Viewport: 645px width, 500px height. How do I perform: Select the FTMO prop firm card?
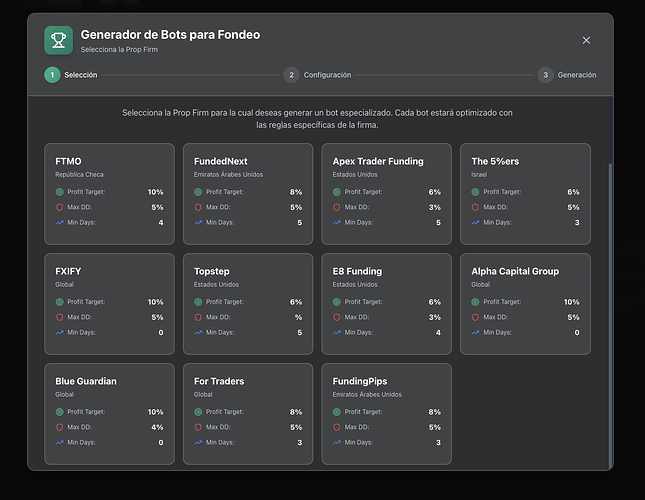[109, 194]
